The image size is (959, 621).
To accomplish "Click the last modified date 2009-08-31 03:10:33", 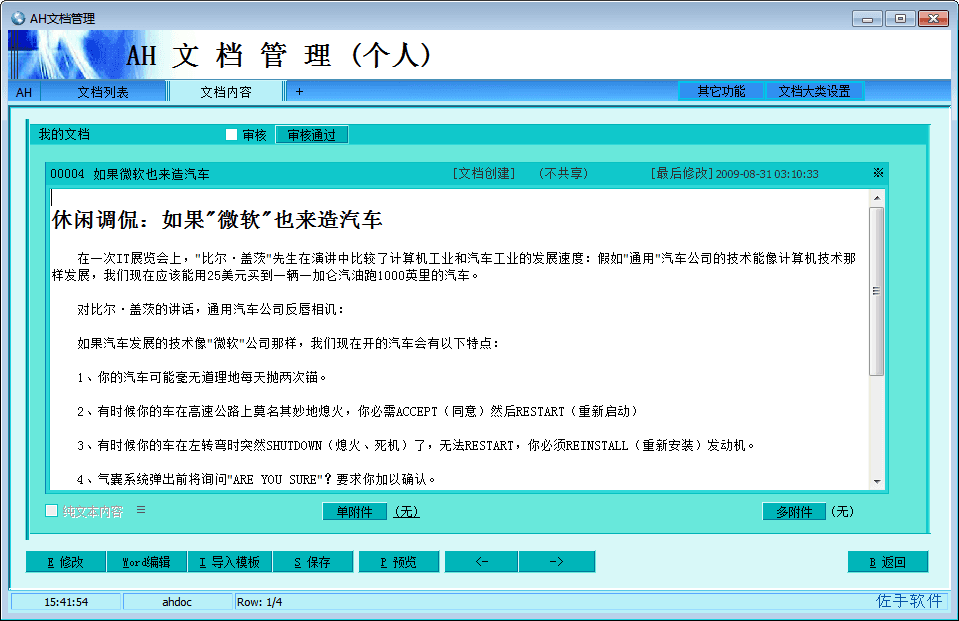I will tap(767, 174).
